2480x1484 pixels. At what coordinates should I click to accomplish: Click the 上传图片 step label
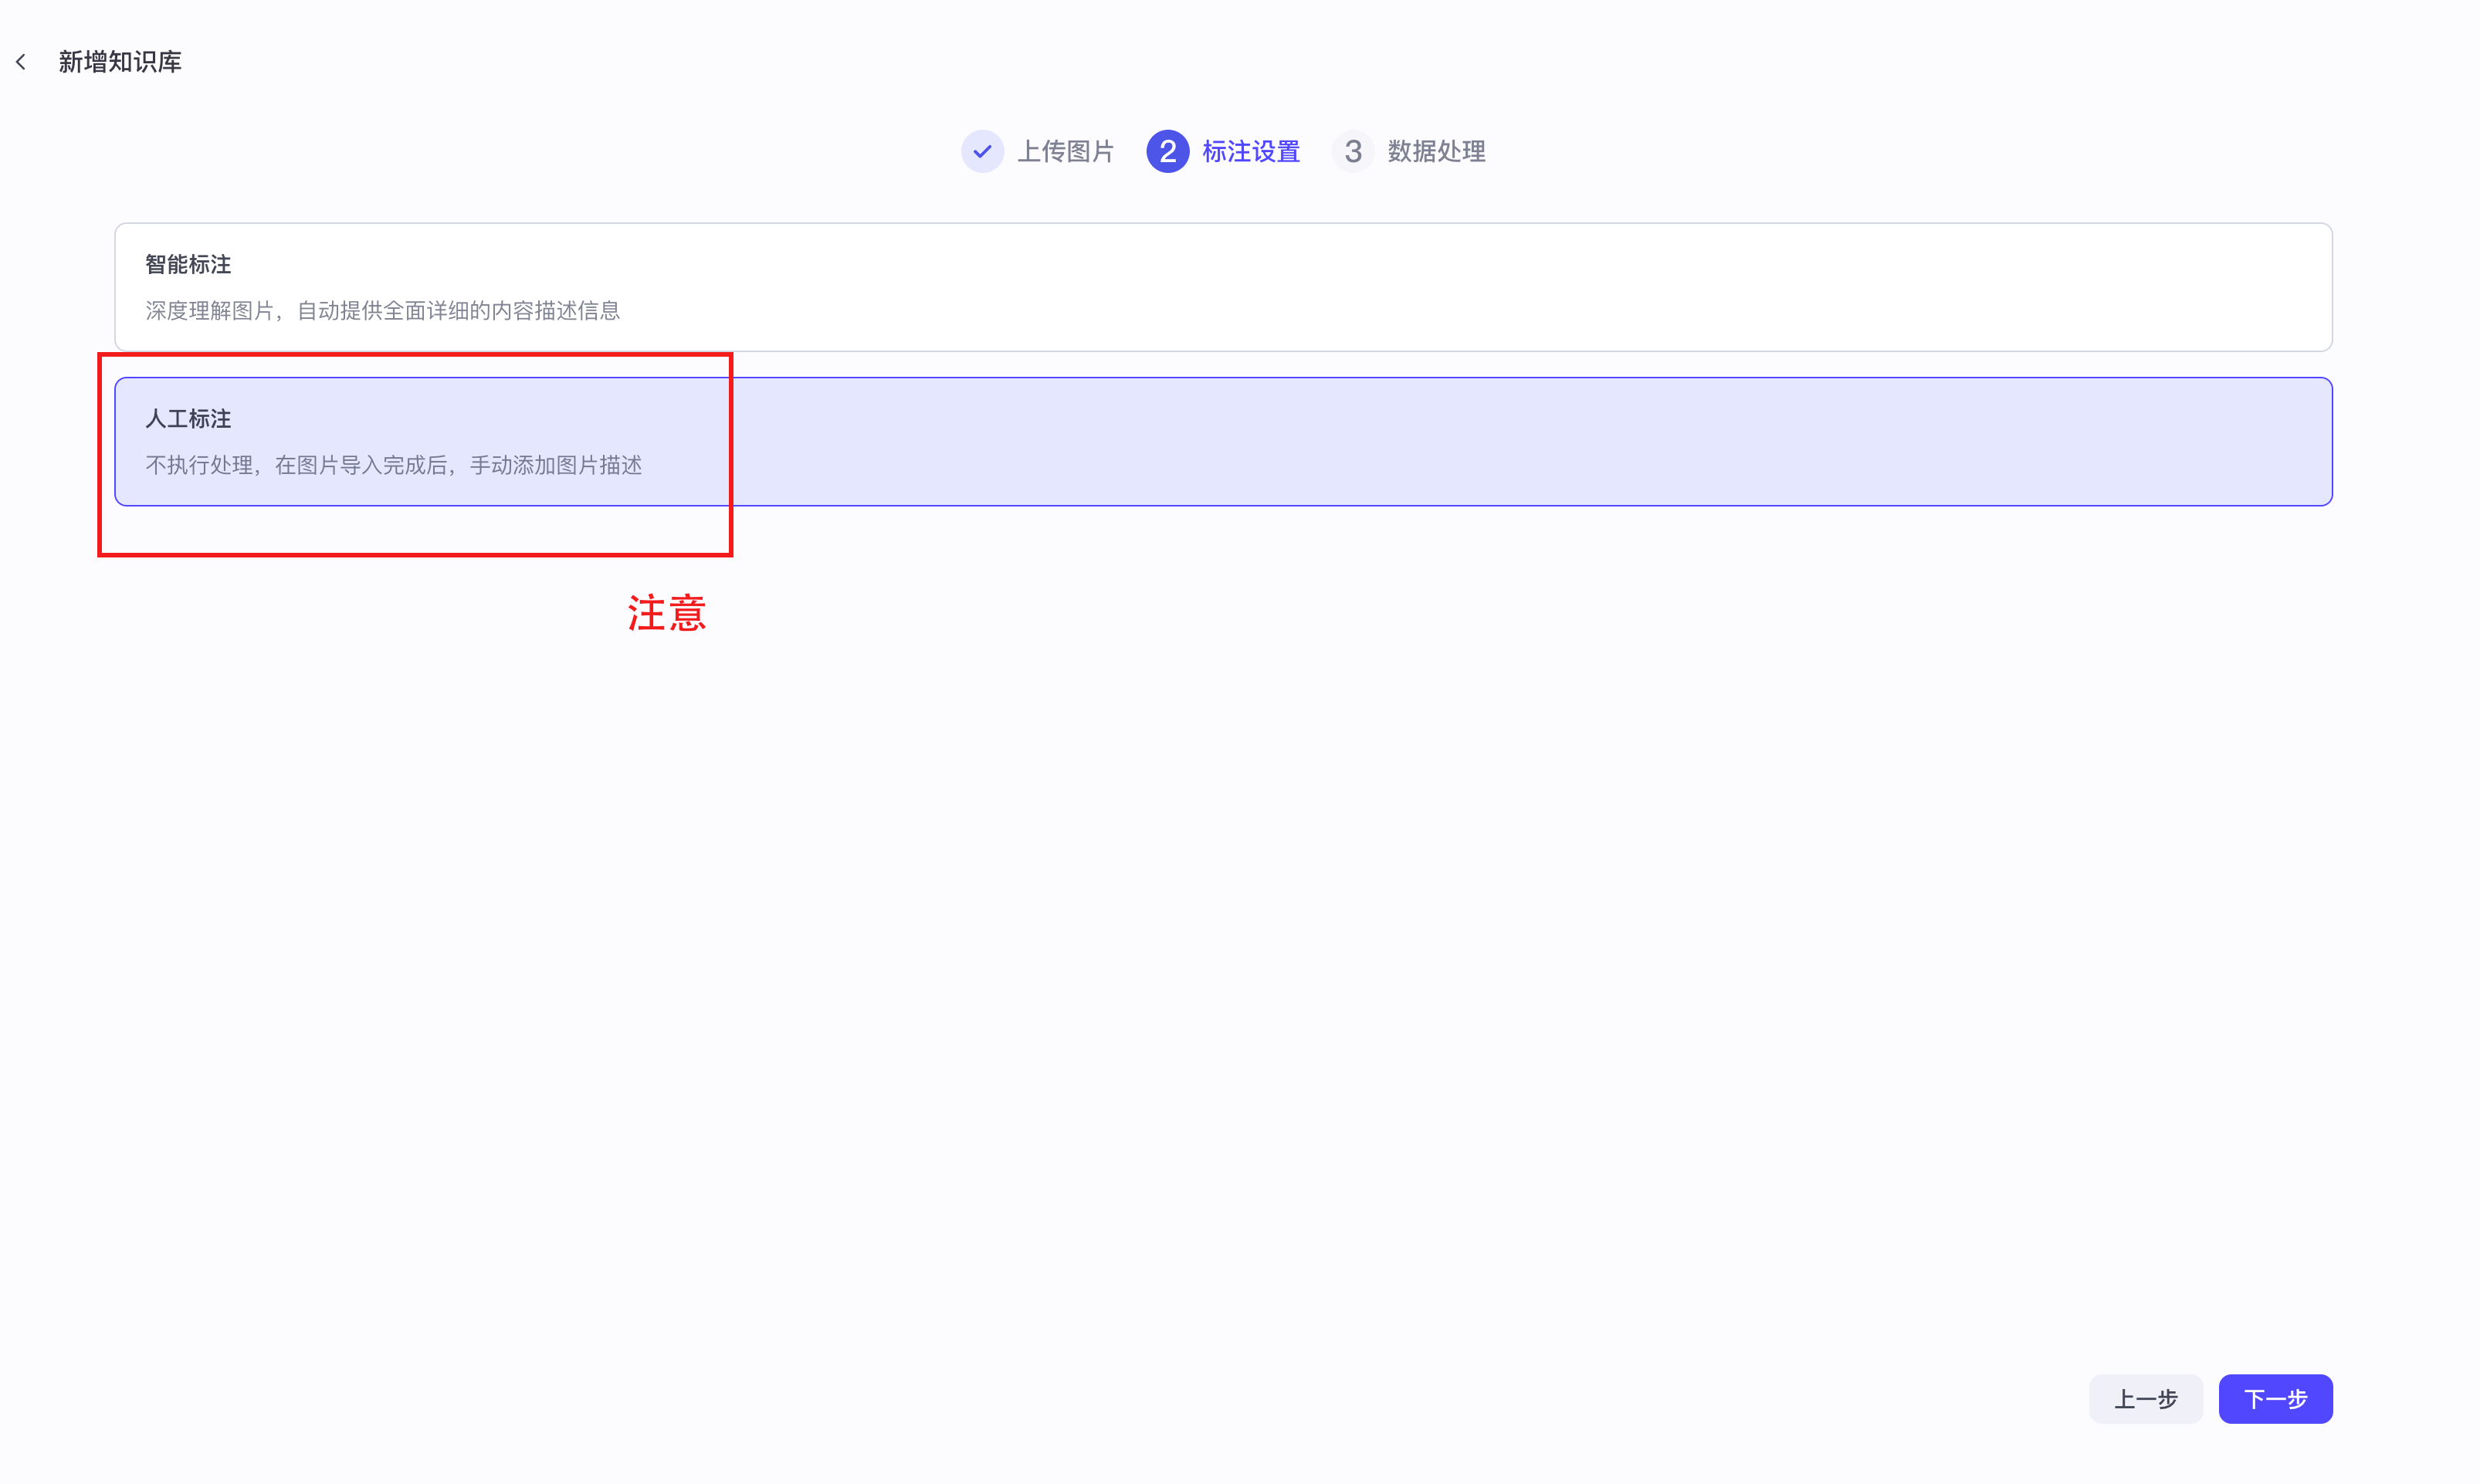[1065, 152]
